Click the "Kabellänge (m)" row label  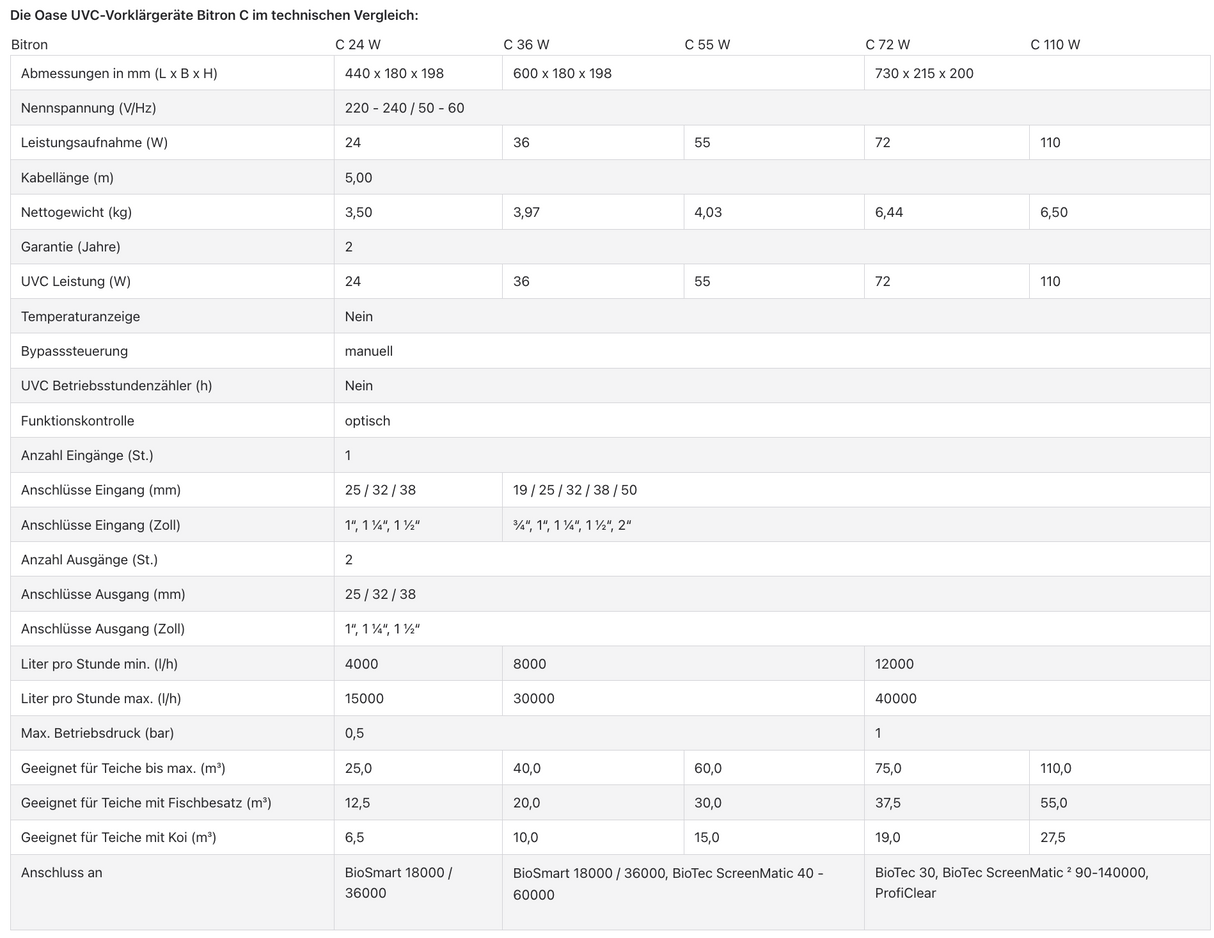click(x=68, y=177)
